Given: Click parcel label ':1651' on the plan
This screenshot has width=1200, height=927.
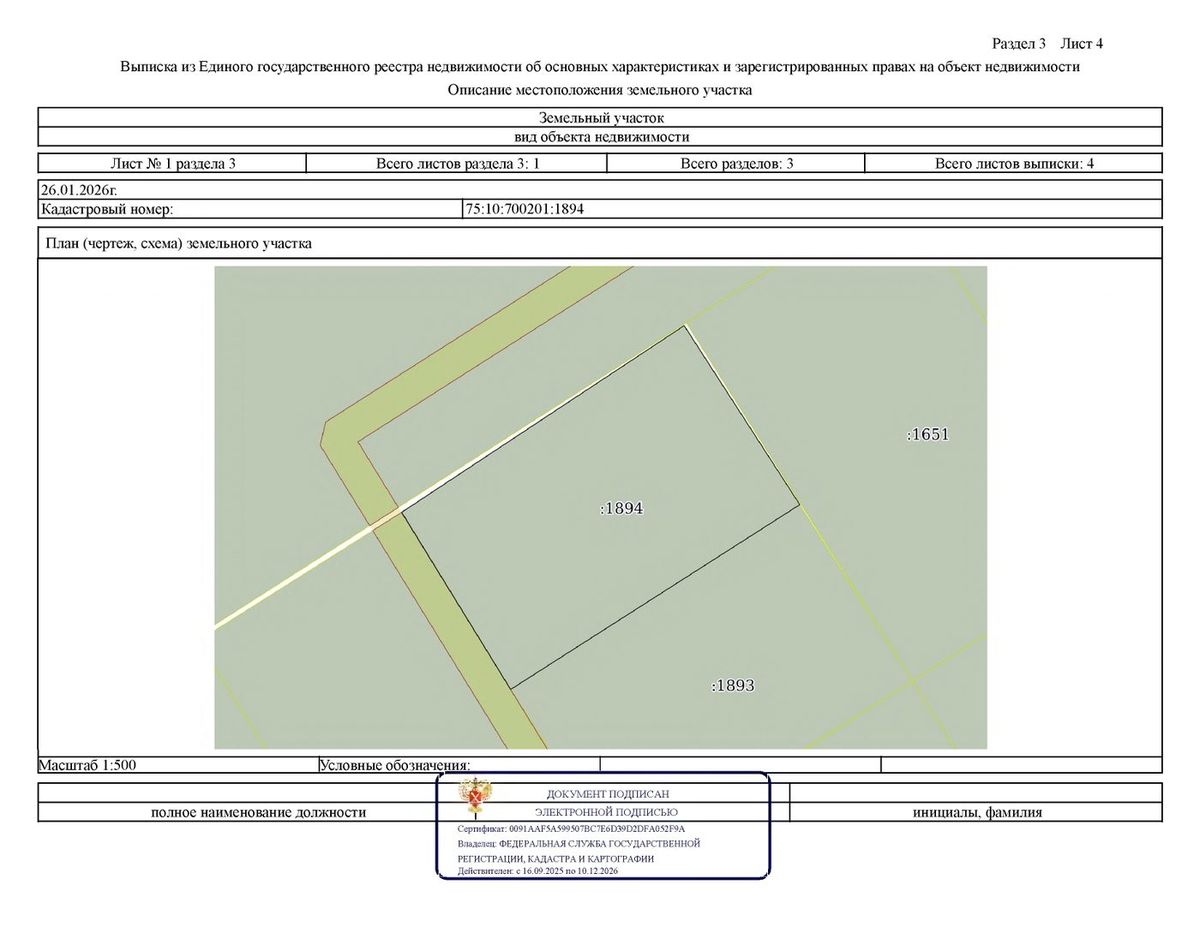Looking at the screenshot, I should point(927,434).
